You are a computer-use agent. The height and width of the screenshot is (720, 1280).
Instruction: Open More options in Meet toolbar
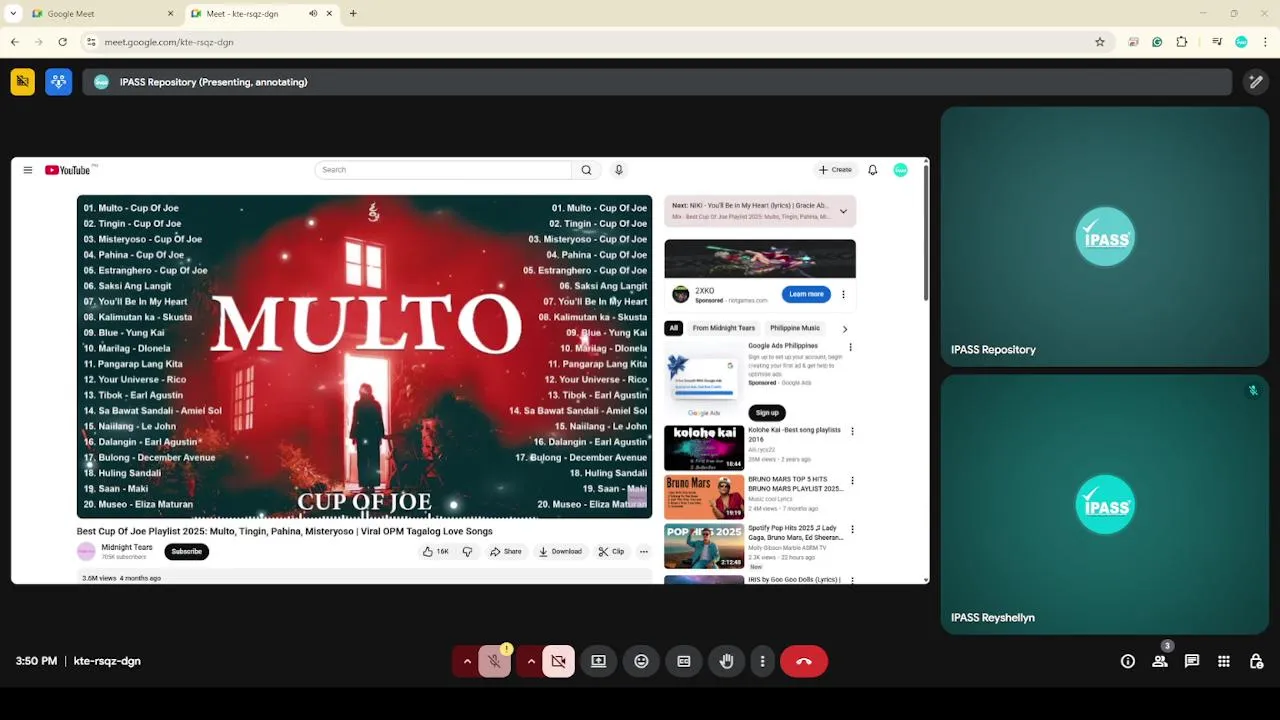pos(762,661)
